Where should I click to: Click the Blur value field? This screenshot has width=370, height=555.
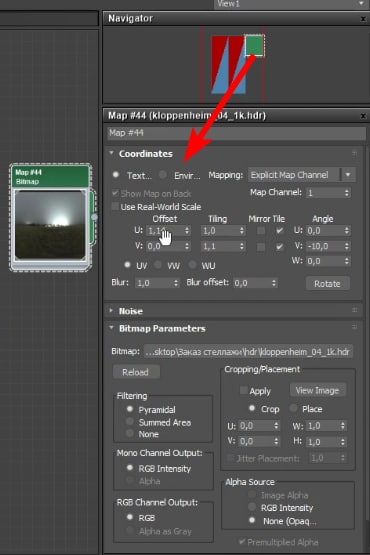[x=154, y=283]
